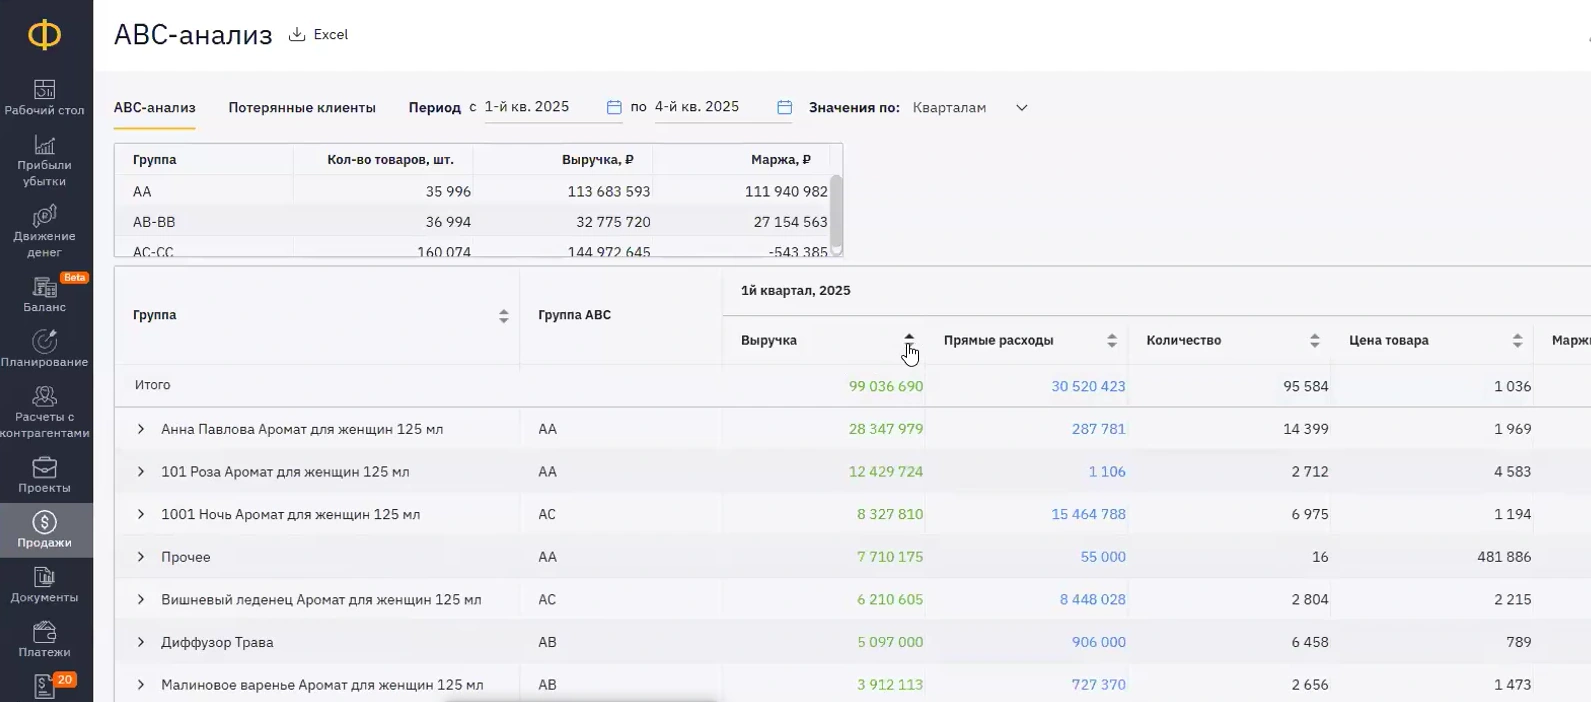Open Расчеты с контрагентами section

(x=44, y=412)
